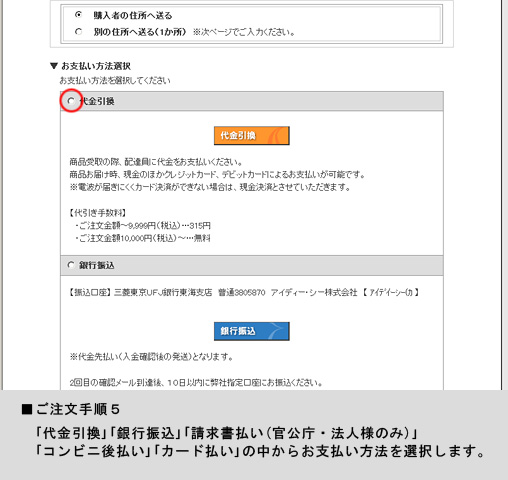508x480 pixels.
Task: Click the 【代引き手数料】 heading text
Action: (98, 213)
